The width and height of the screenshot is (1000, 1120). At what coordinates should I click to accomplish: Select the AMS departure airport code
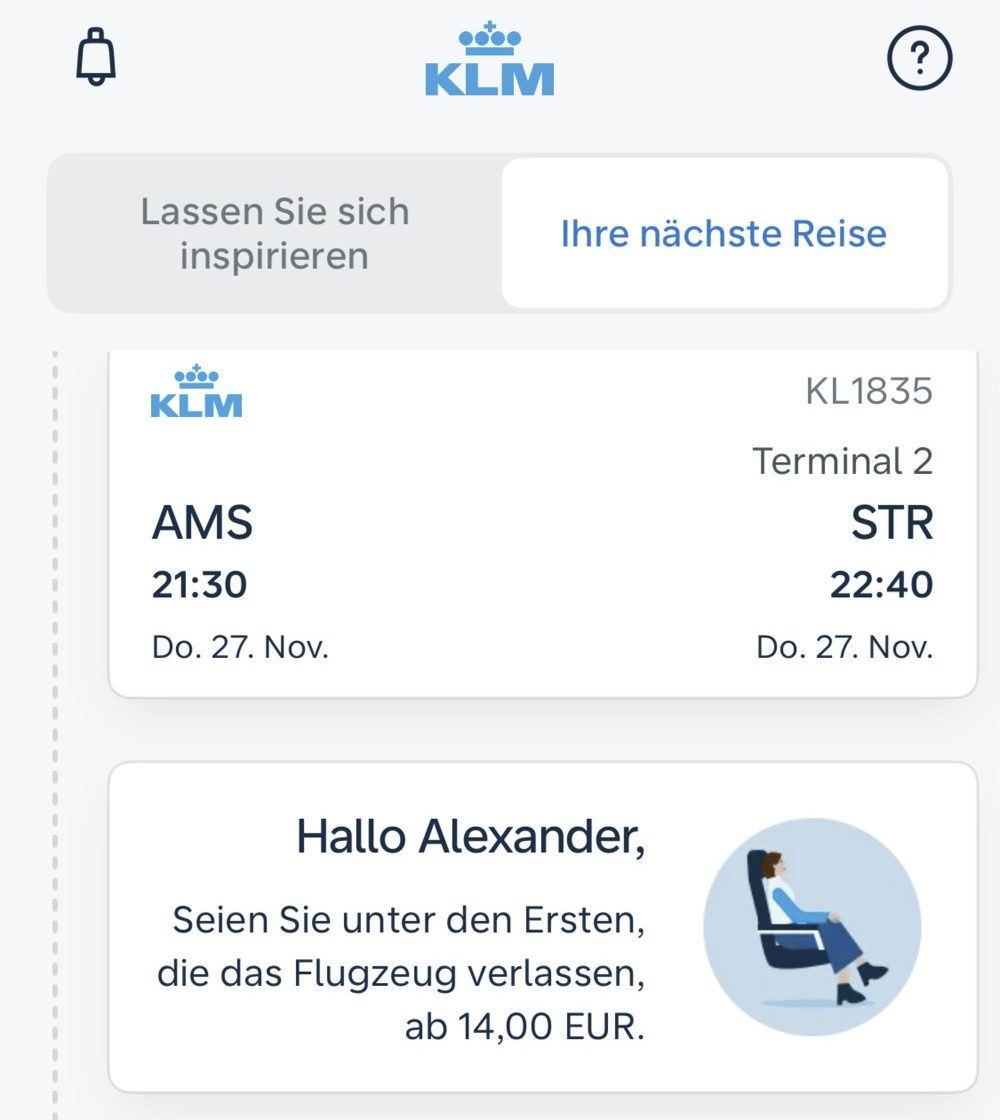[x=202, y=524]
